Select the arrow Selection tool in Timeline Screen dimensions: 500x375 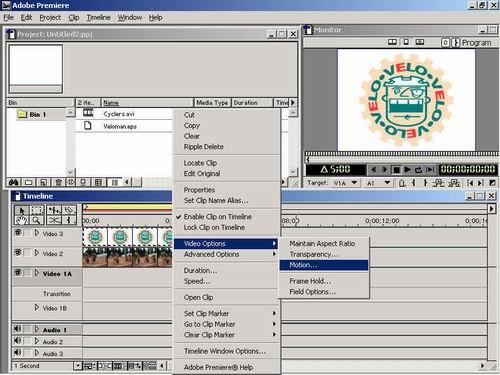[22, 210]
